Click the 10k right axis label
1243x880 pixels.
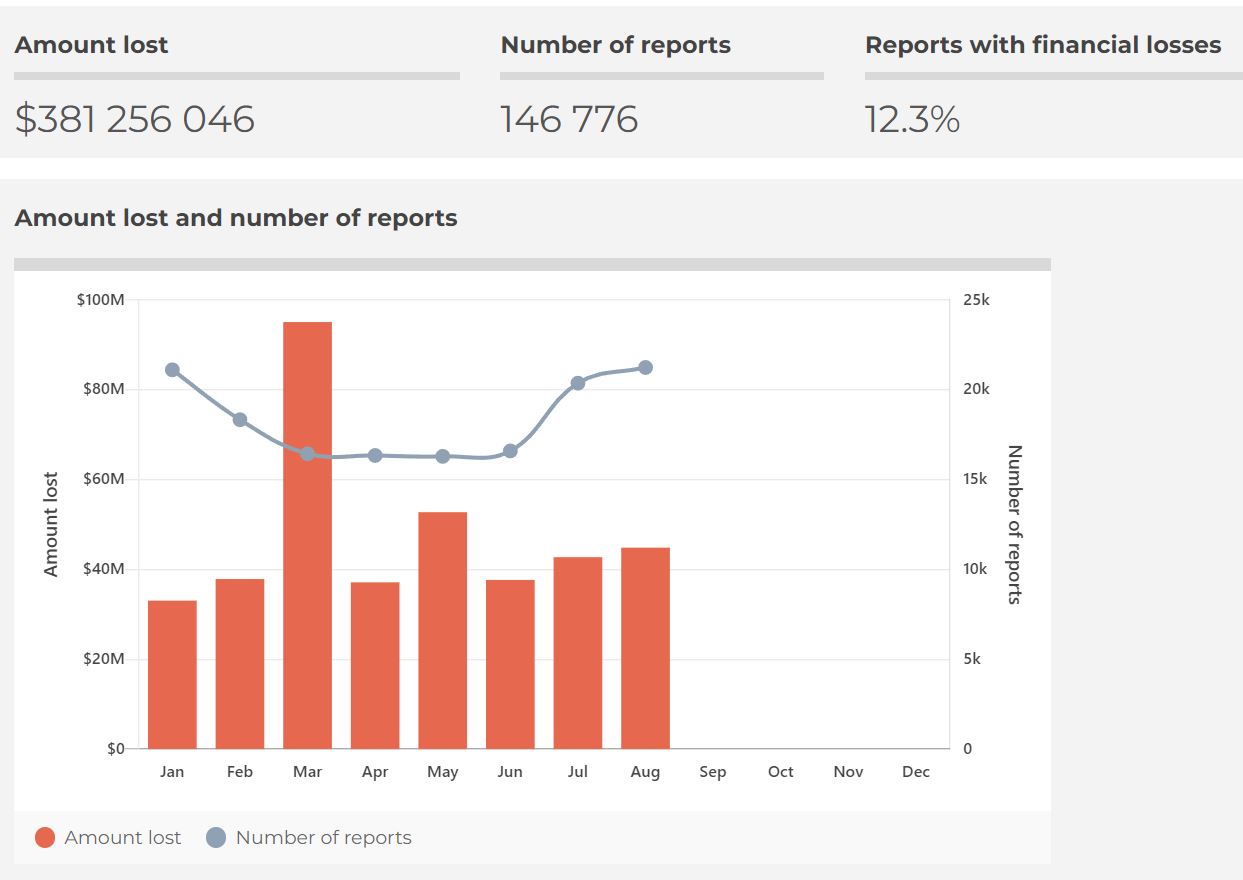[x=975, y=569]
